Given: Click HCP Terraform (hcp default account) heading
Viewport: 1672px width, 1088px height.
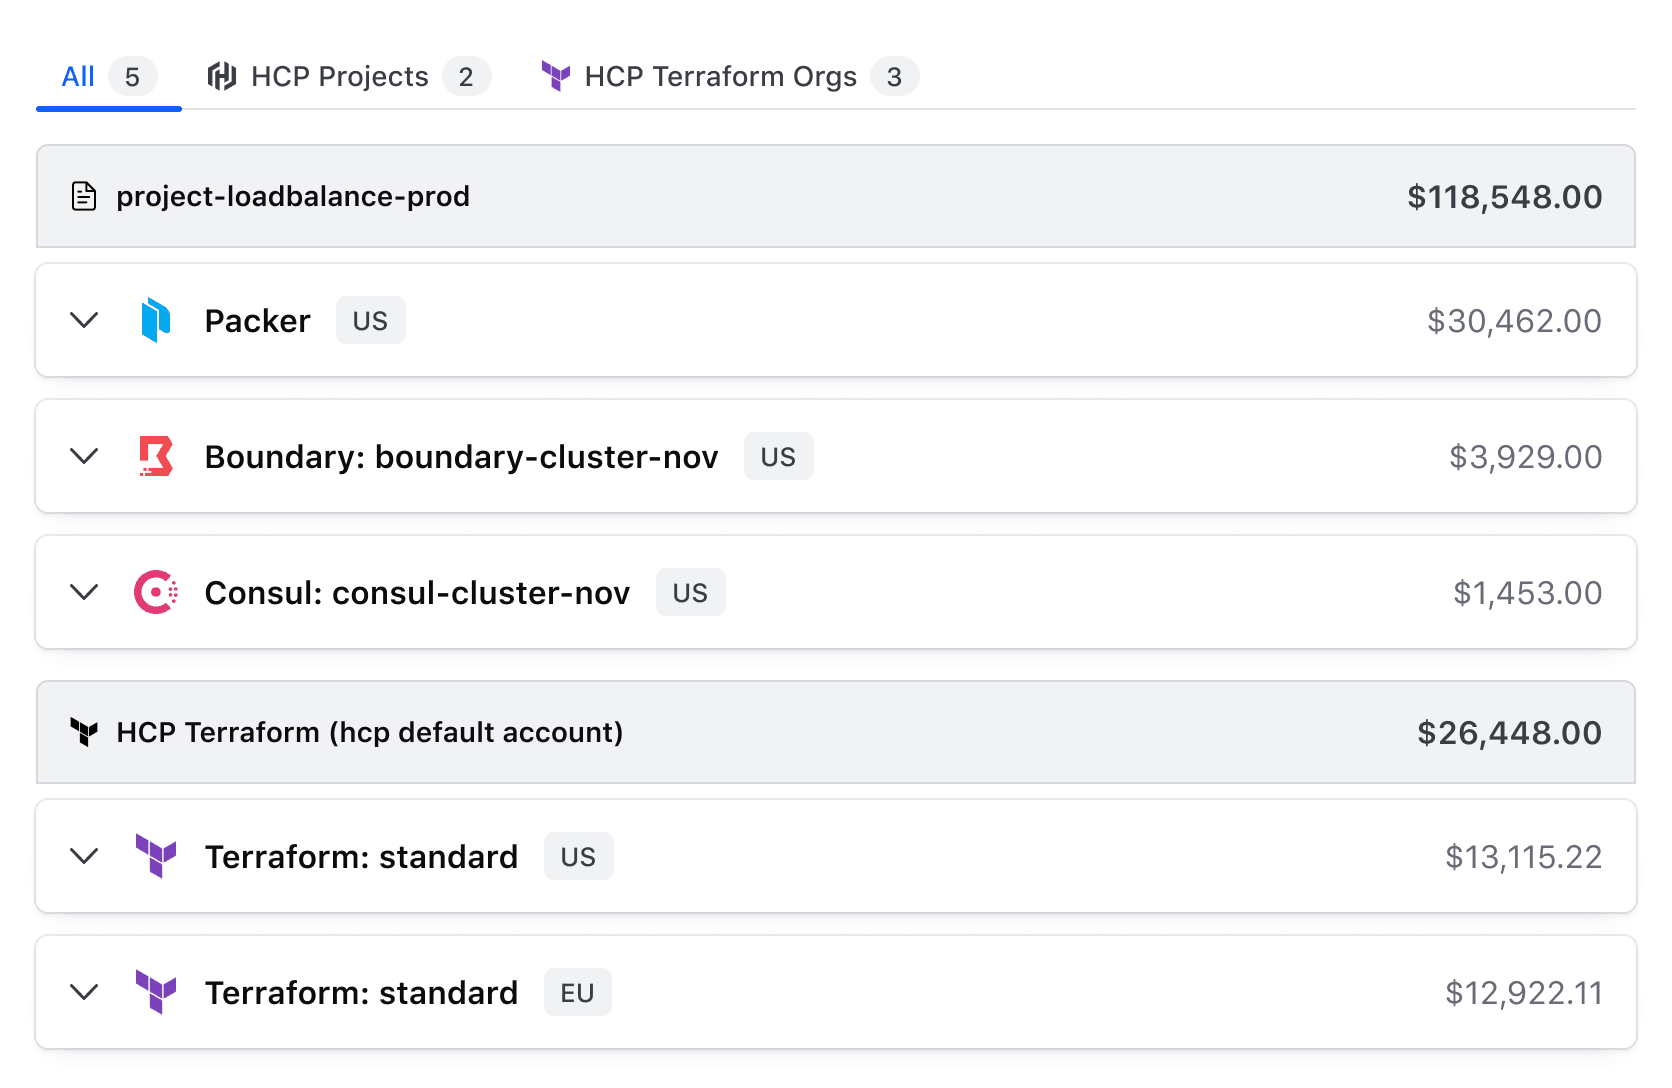Looking at the screenshot, I should tap(369, 732).
